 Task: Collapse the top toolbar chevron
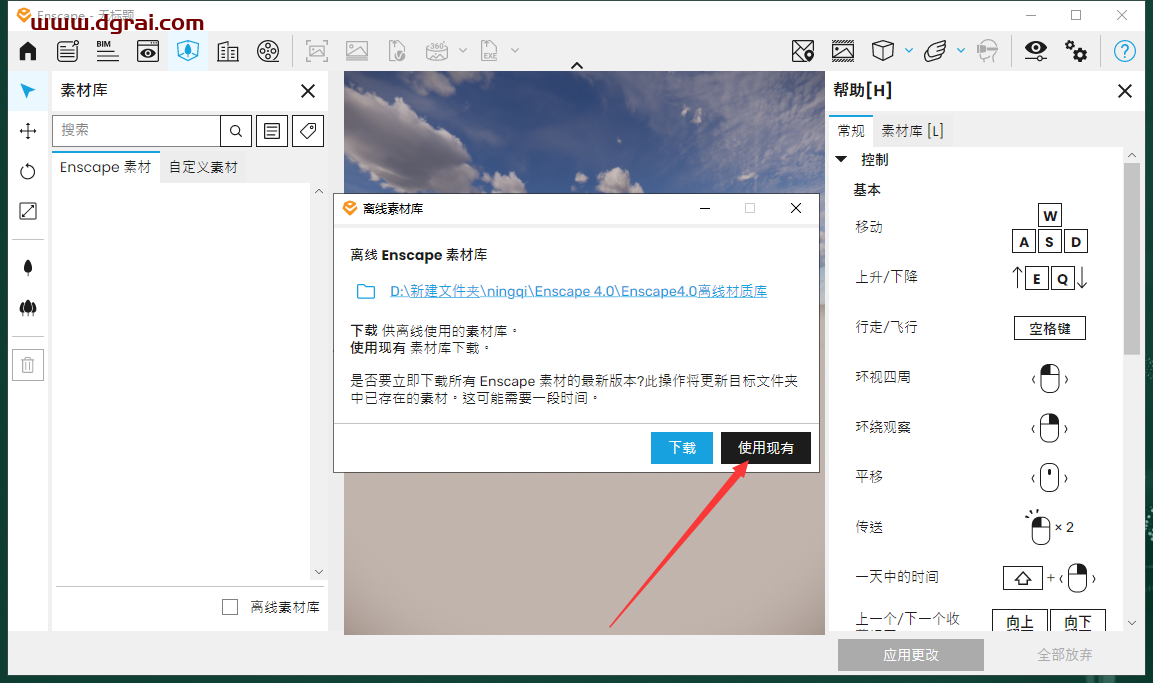pyautogui.click(x=577, y=65)
